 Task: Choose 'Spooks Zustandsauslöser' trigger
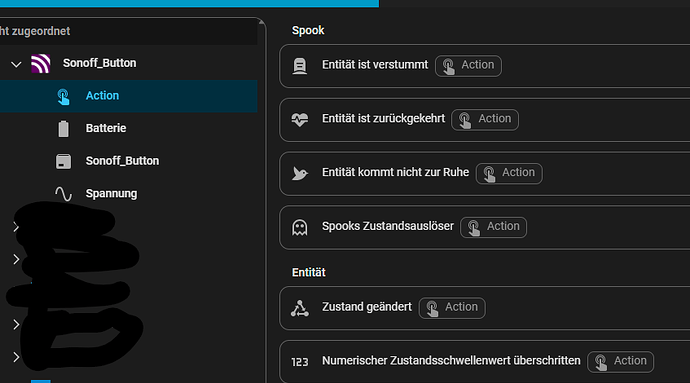[x=484, y=227]
